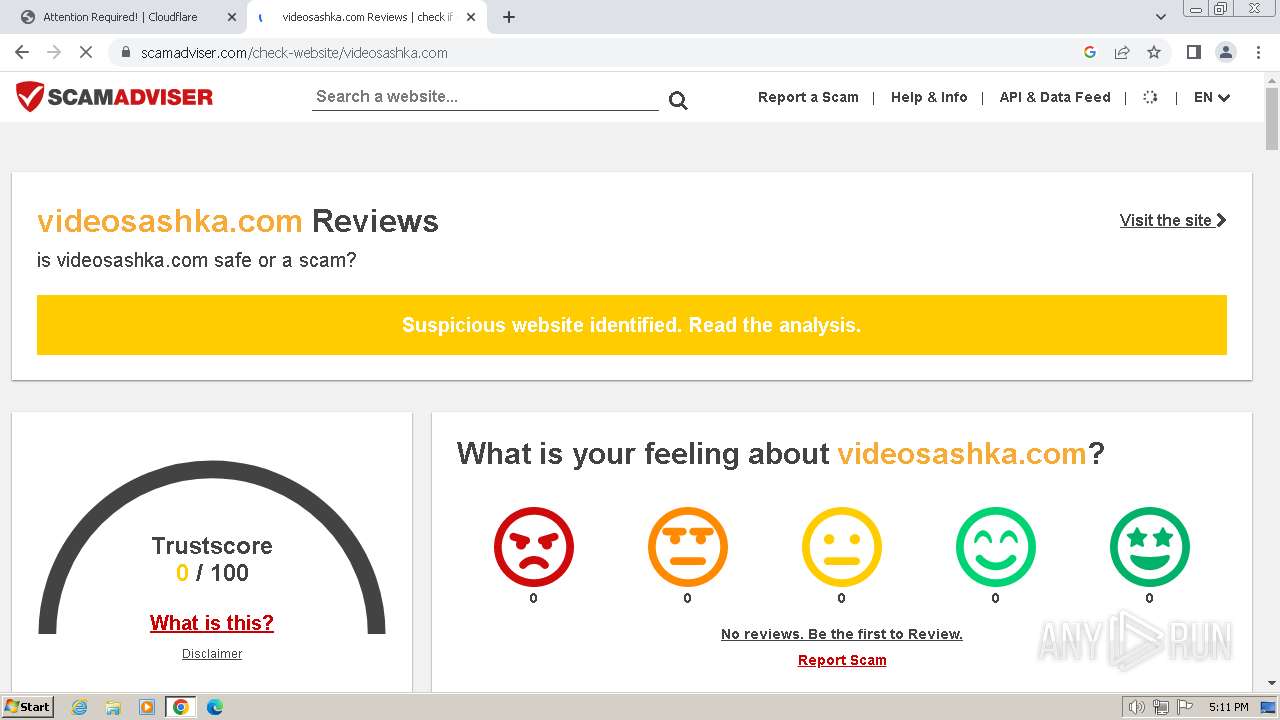
Task: Close the videosashka.com Reviews tab
Action: point(471,17)
